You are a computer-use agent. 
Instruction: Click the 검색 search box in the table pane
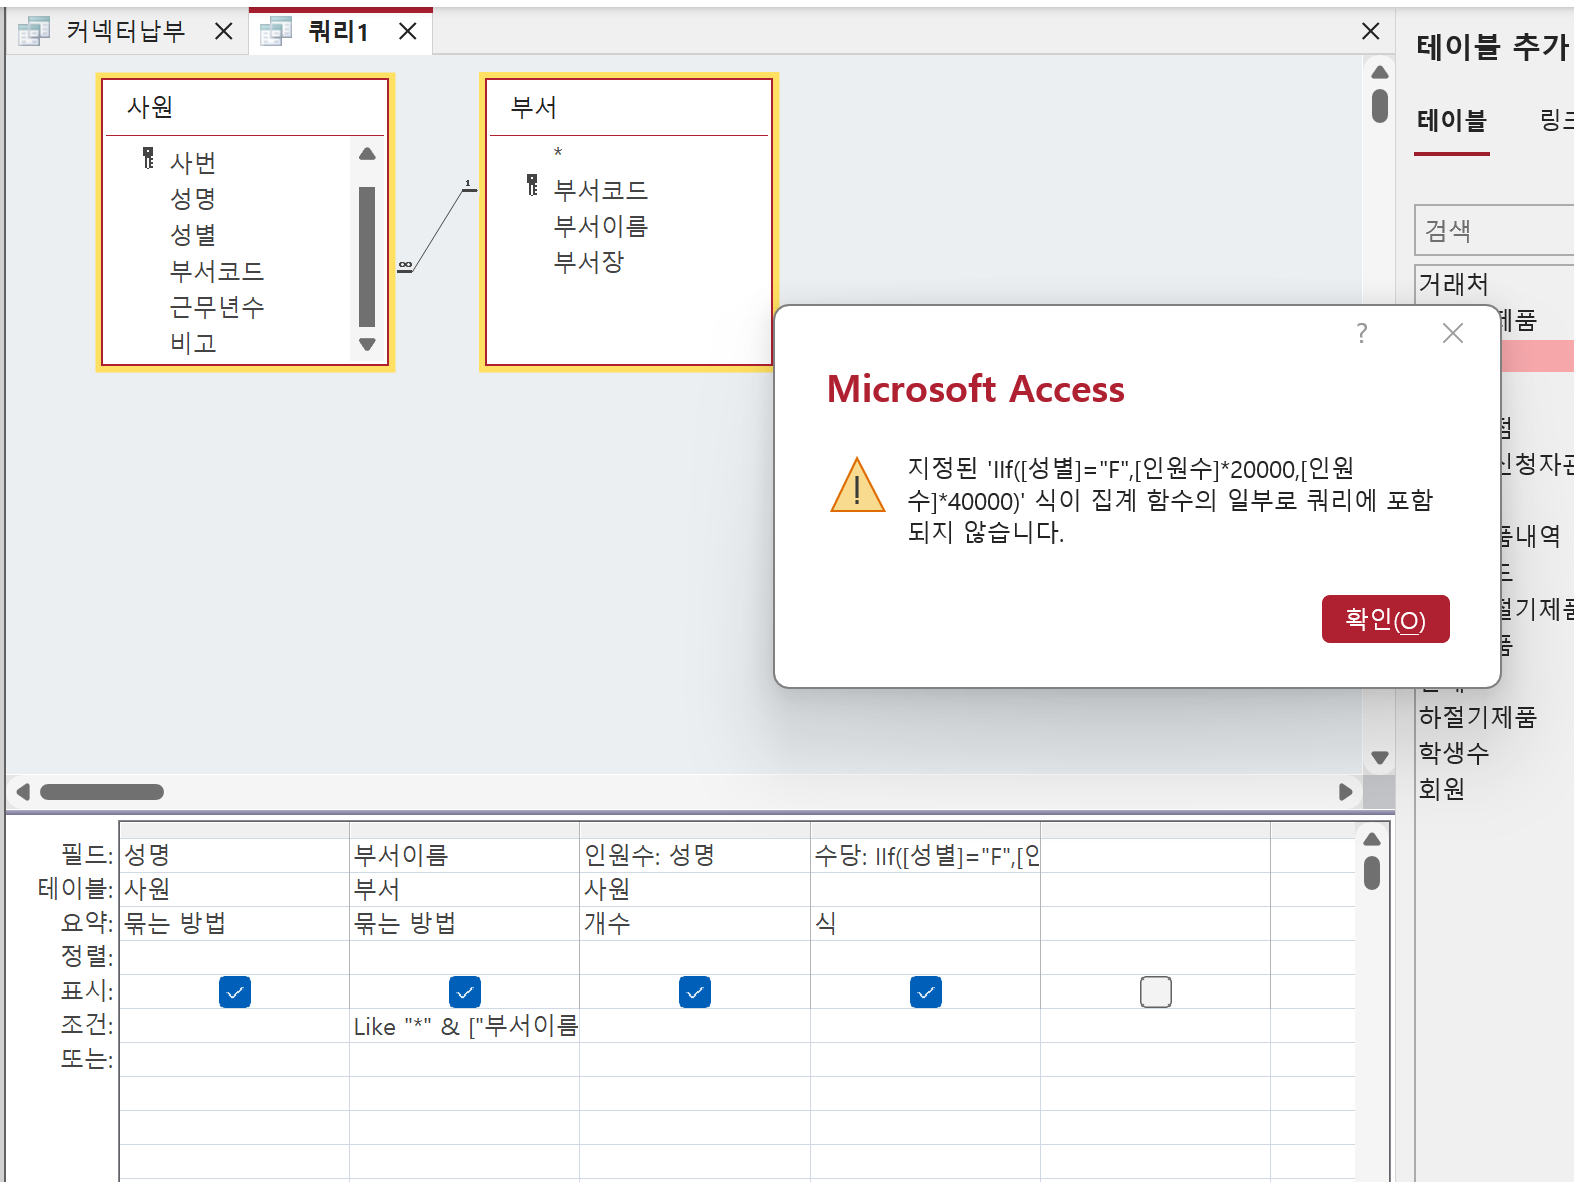point(1495,231)
